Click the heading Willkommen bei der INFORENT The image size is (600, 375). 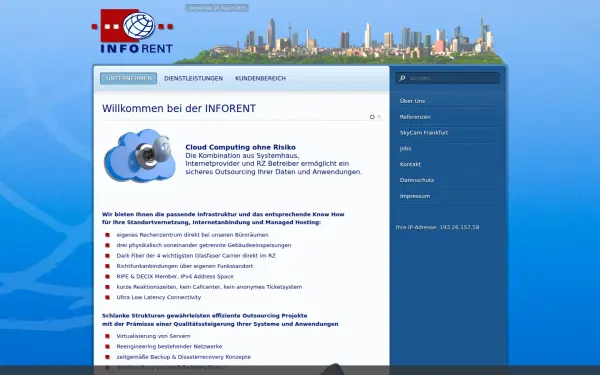point(179,108)
